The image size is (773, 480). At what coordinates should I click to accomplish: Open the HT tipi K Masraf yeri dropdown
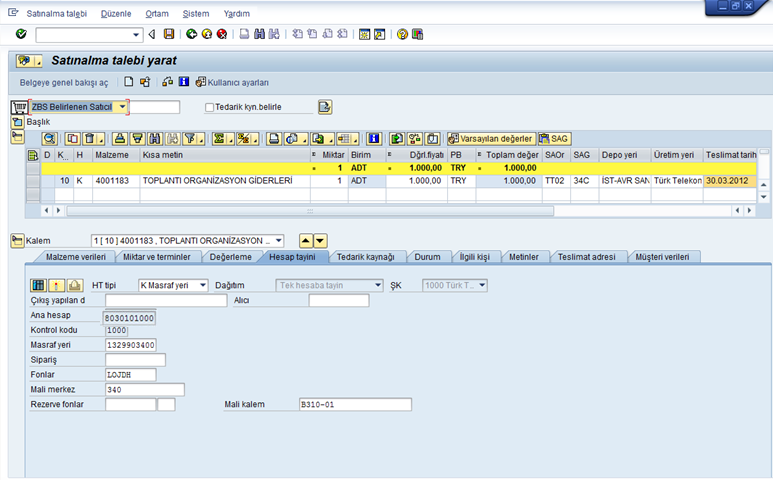pyautogui.click(x=203, y=286)
